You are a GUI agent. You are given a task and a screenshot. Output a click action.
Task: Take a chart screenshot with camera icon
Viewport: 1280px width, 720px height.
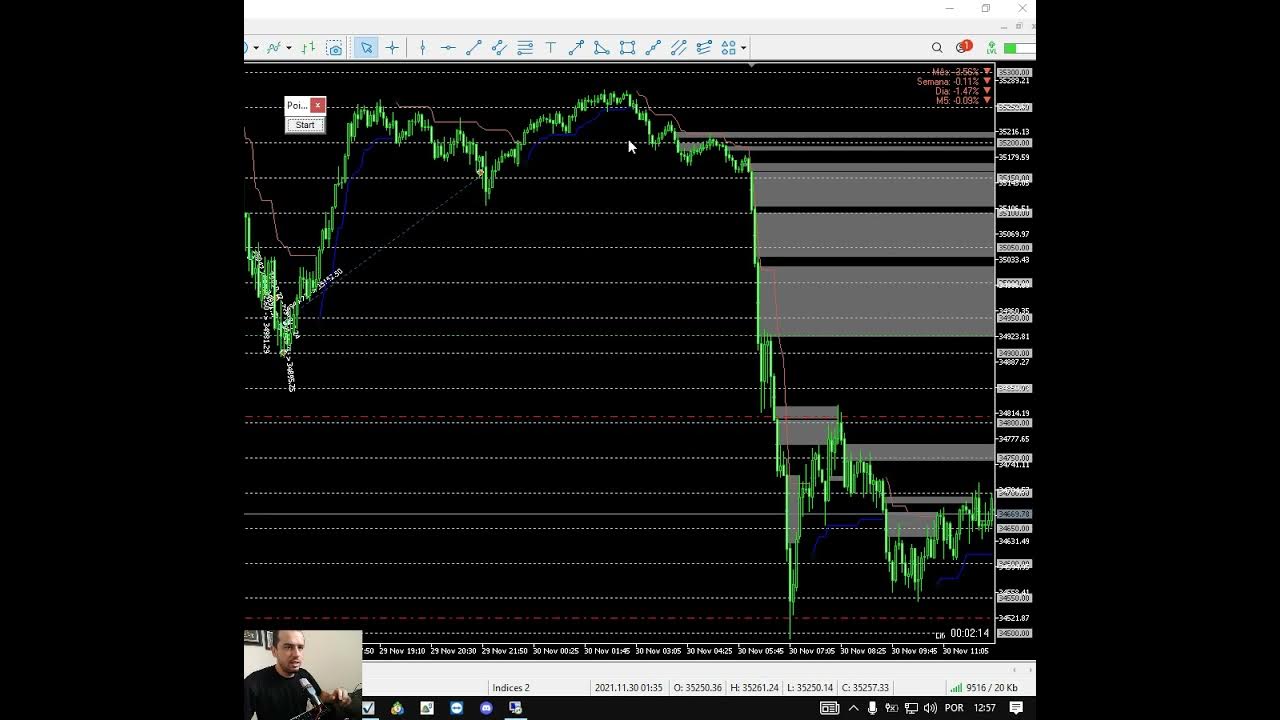(335, 48)
